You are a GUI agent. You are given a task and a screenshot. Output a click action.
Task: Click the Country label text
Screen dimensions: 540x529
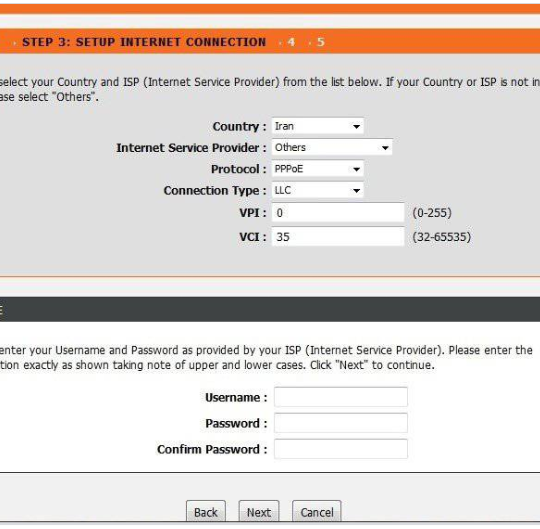[236, 126]
